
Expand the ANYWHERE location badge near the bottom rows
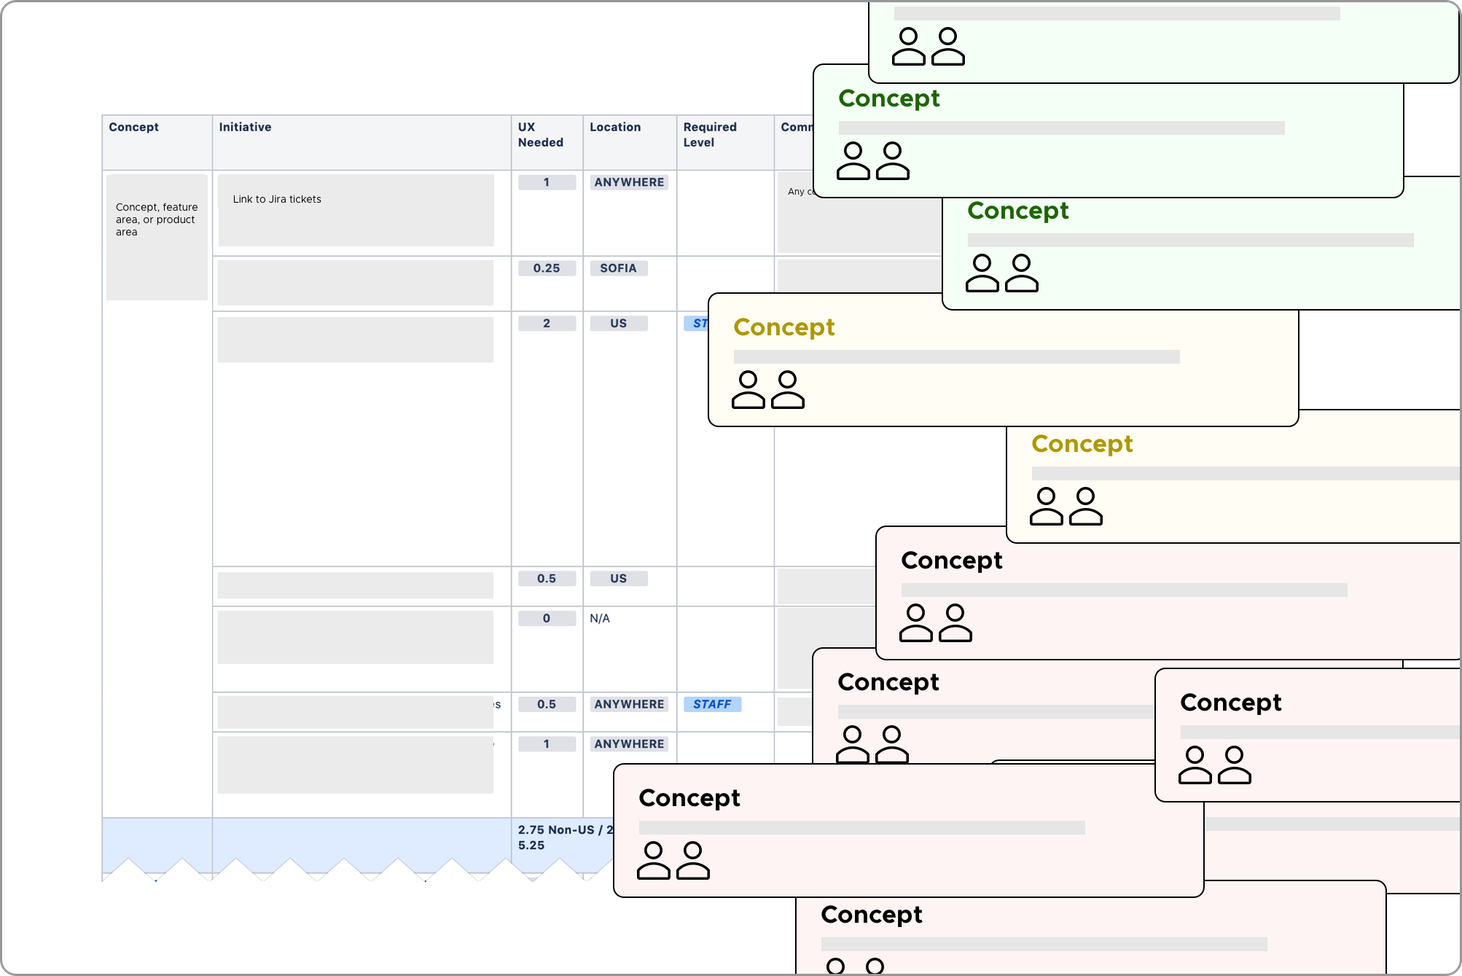pyautogui.click(x=629, y=744)
